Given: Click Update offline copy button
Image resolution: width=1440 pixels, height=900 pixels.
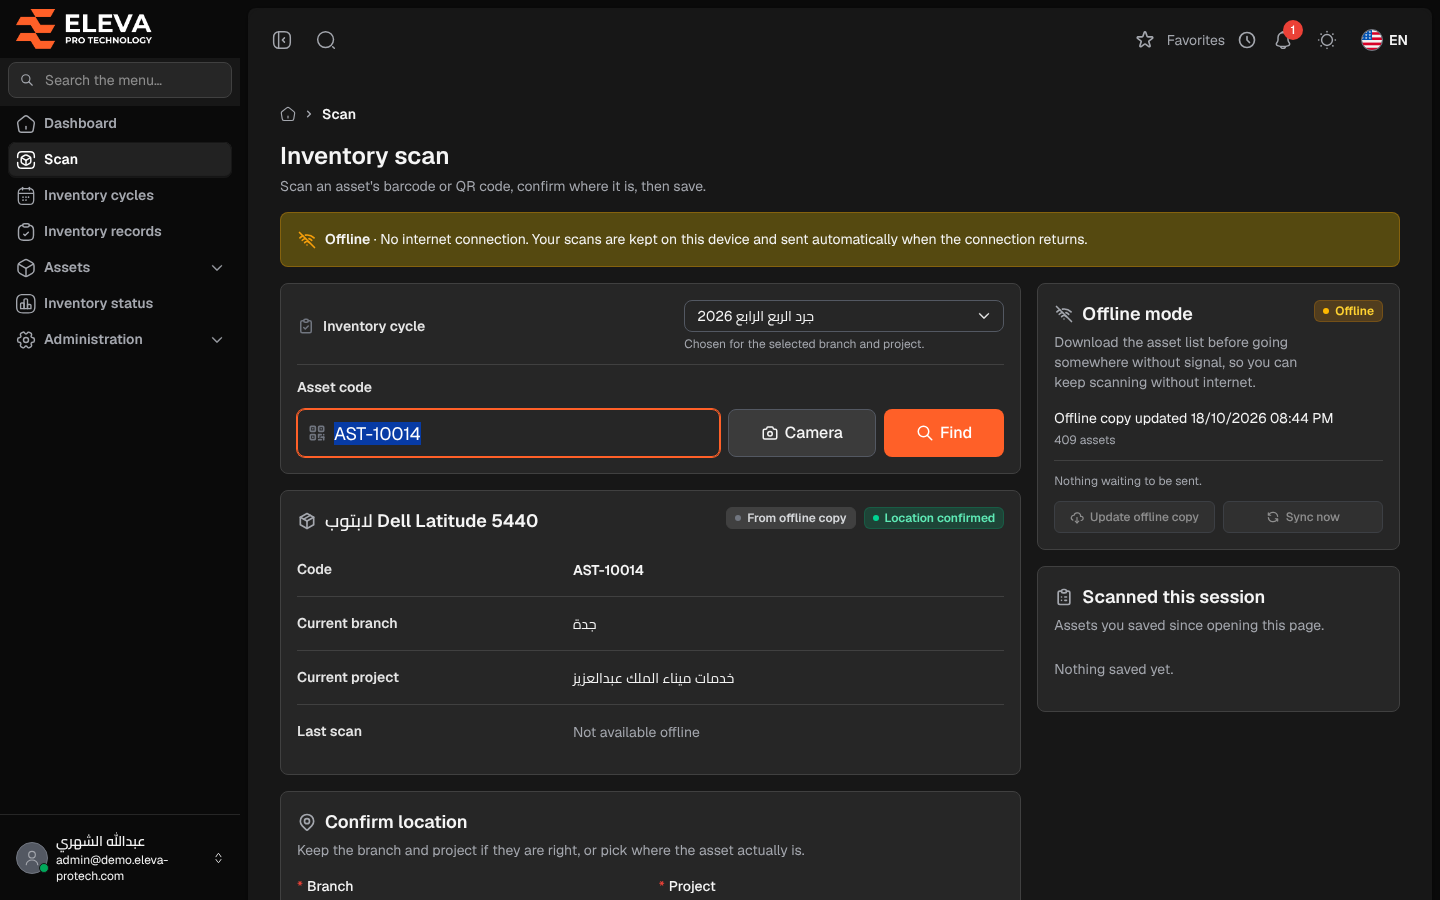Looking at the screenshot, I should pos(1134,517).
